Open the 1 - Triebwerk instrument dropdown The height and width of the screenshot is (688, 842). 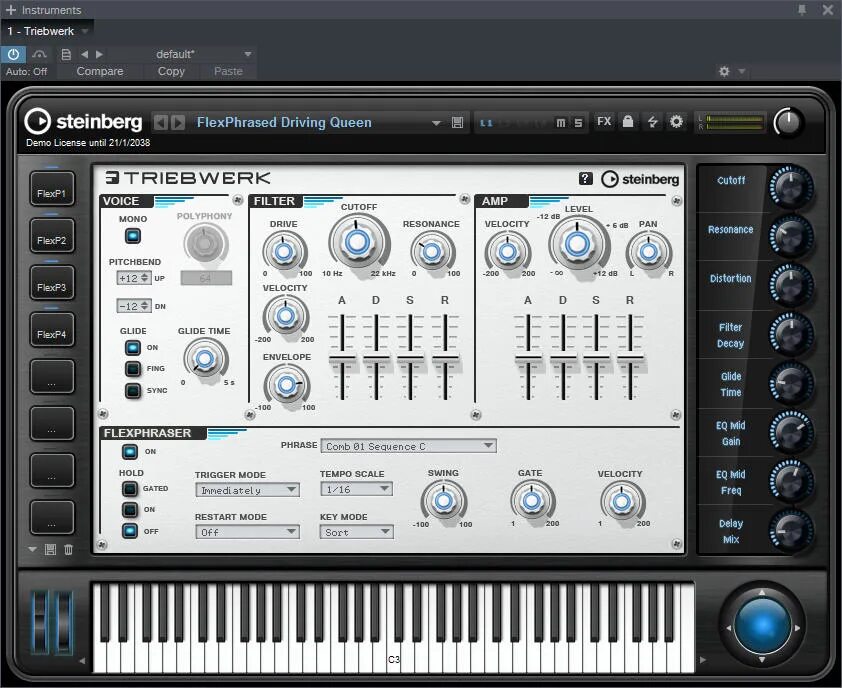pyautogui.click(x=85, y=31)
